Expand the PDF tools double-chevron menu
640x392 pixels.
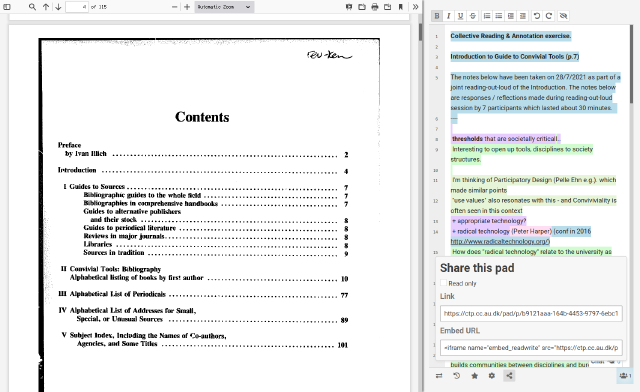pyautogui.click(x=415, y=7)
